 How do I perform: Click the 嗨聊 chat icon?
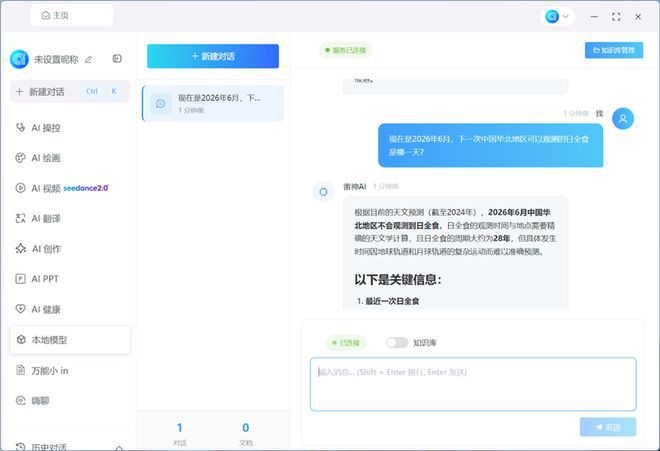(20, 400)
